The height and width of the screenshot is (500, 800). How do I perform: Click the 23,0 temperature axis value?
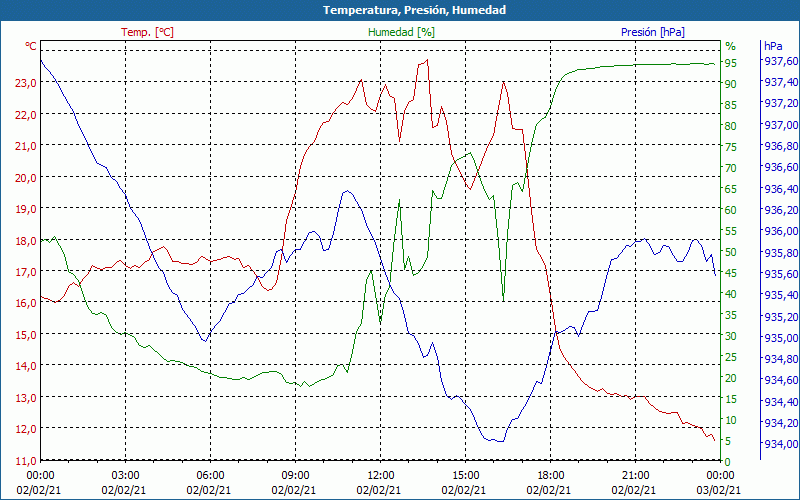26,83
